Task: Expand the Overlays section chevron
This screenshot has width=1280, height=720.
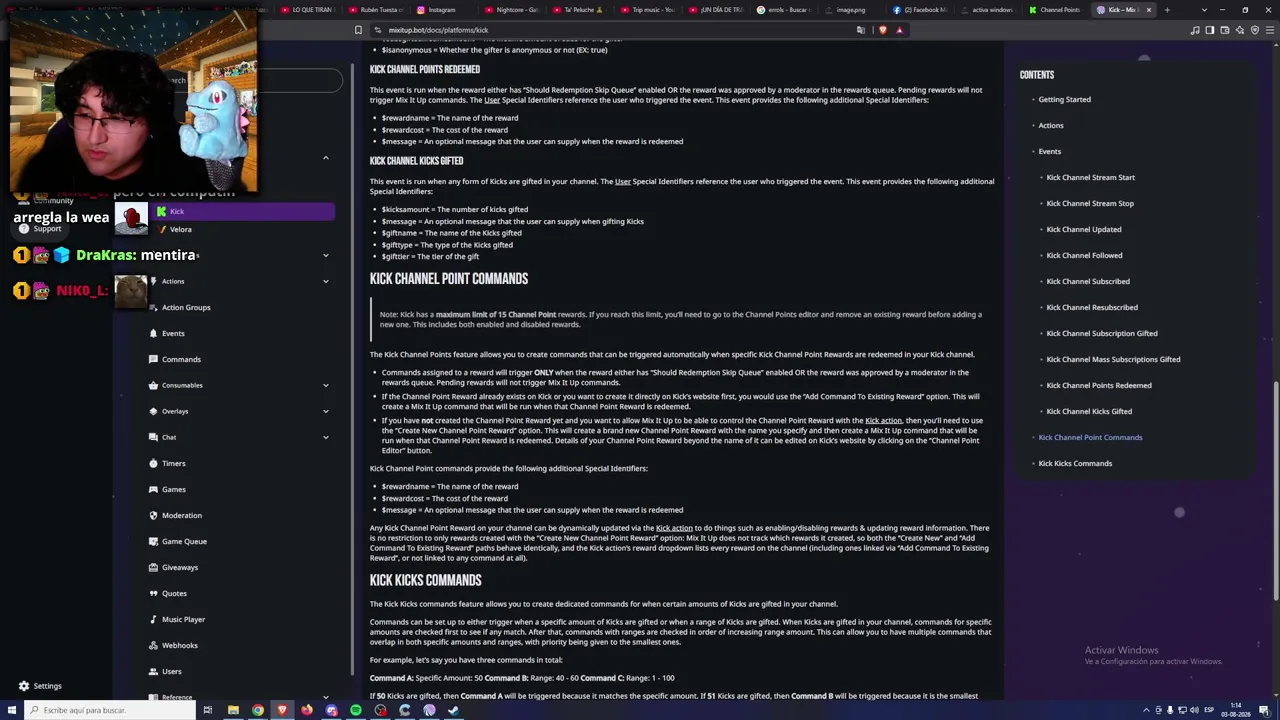Action: pos(325,411)
